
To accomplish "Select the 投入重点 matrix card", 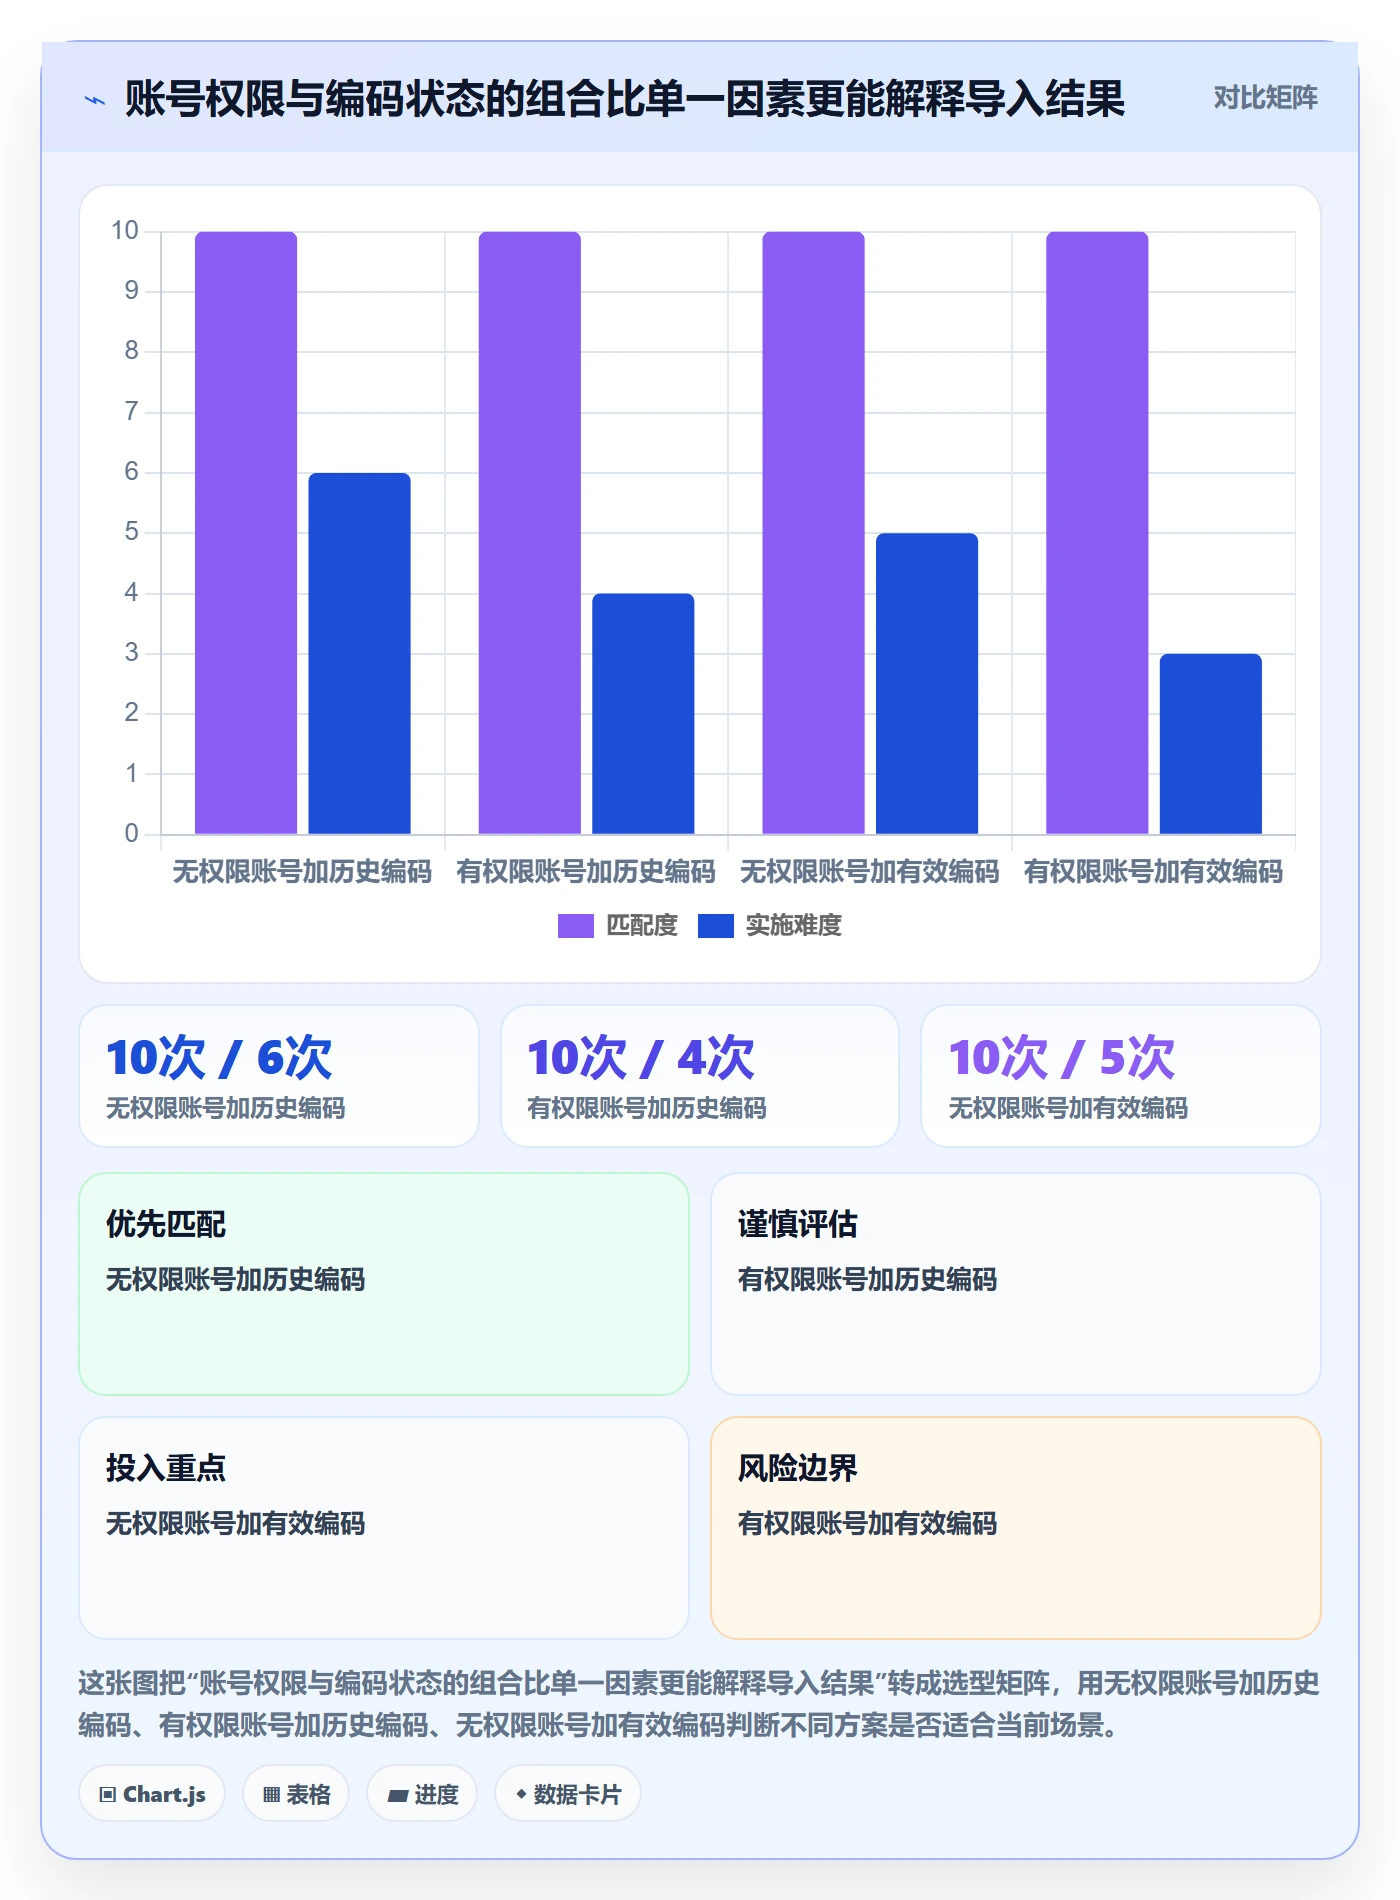I will pyautogui.click(x=384, y=1528).
